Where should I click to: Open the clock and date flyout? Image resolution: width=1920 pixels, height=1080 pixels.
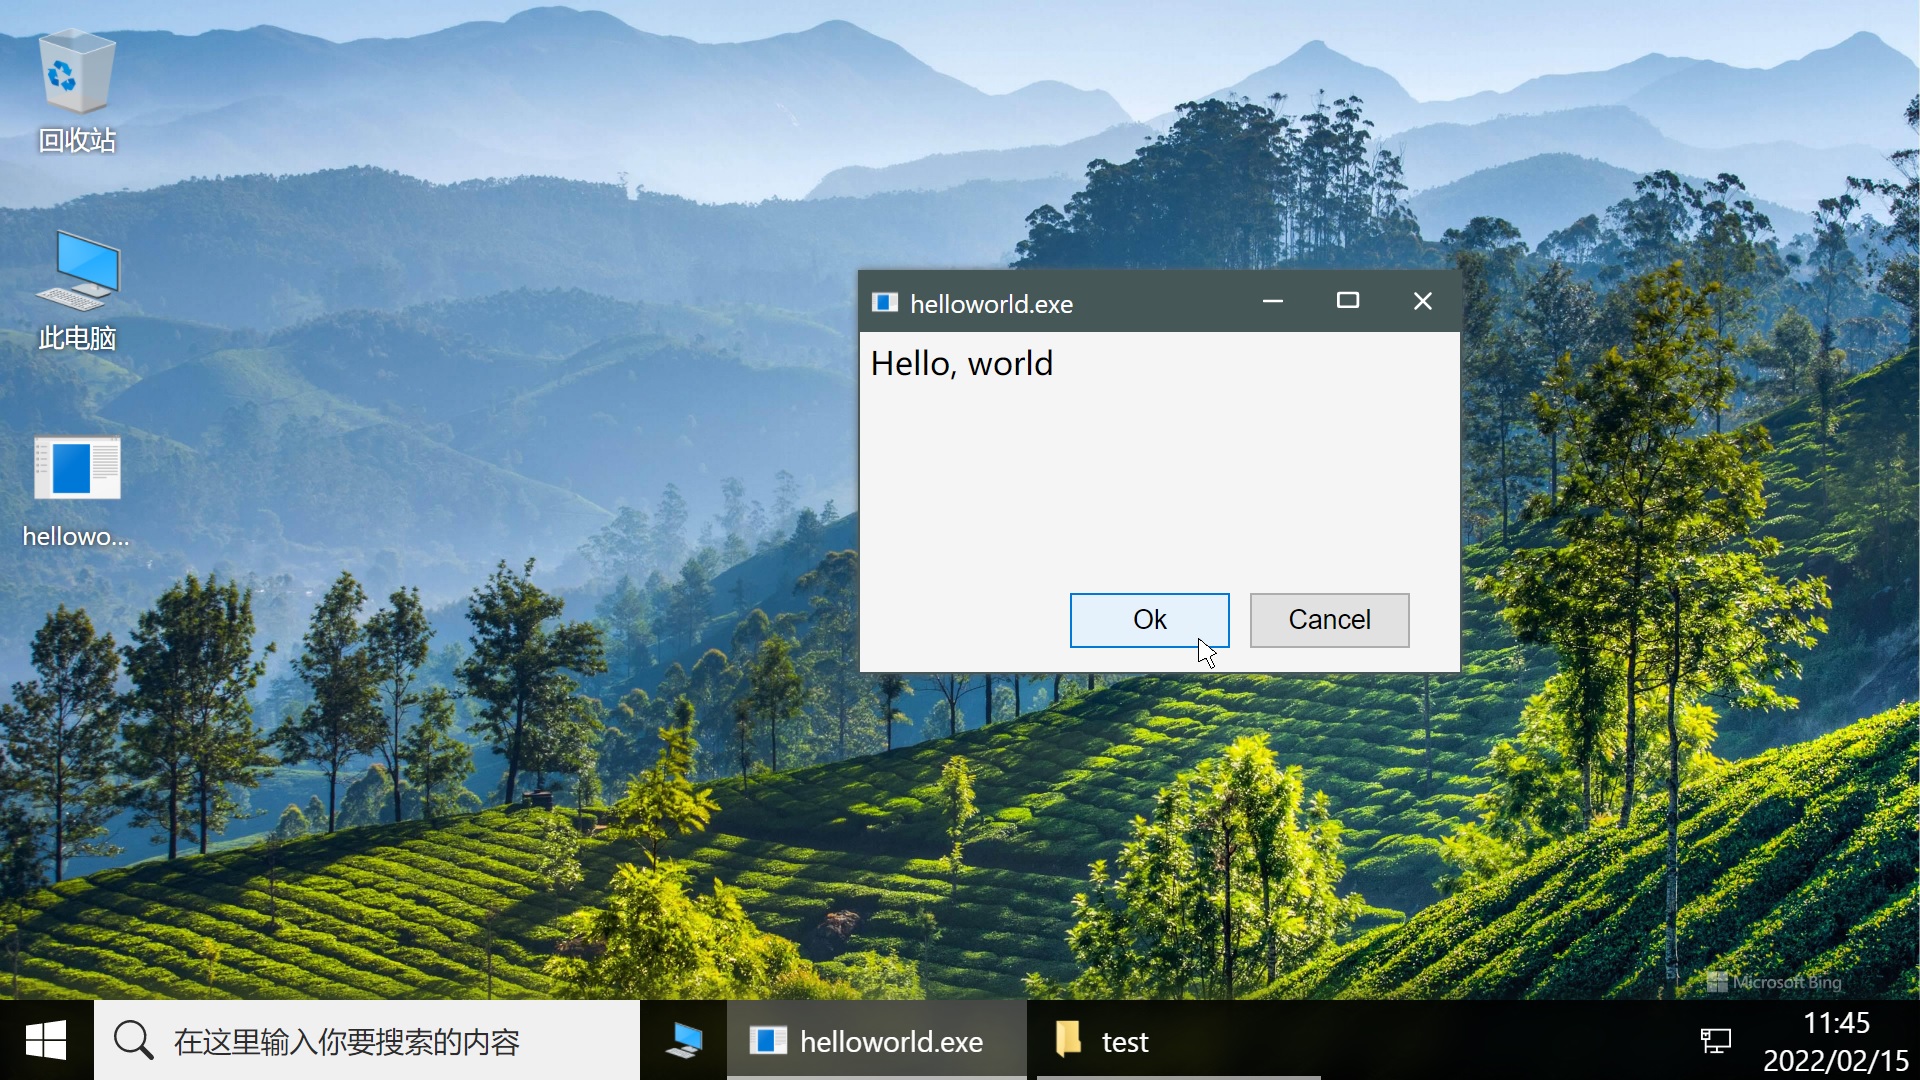(x=1836, y=1041)
